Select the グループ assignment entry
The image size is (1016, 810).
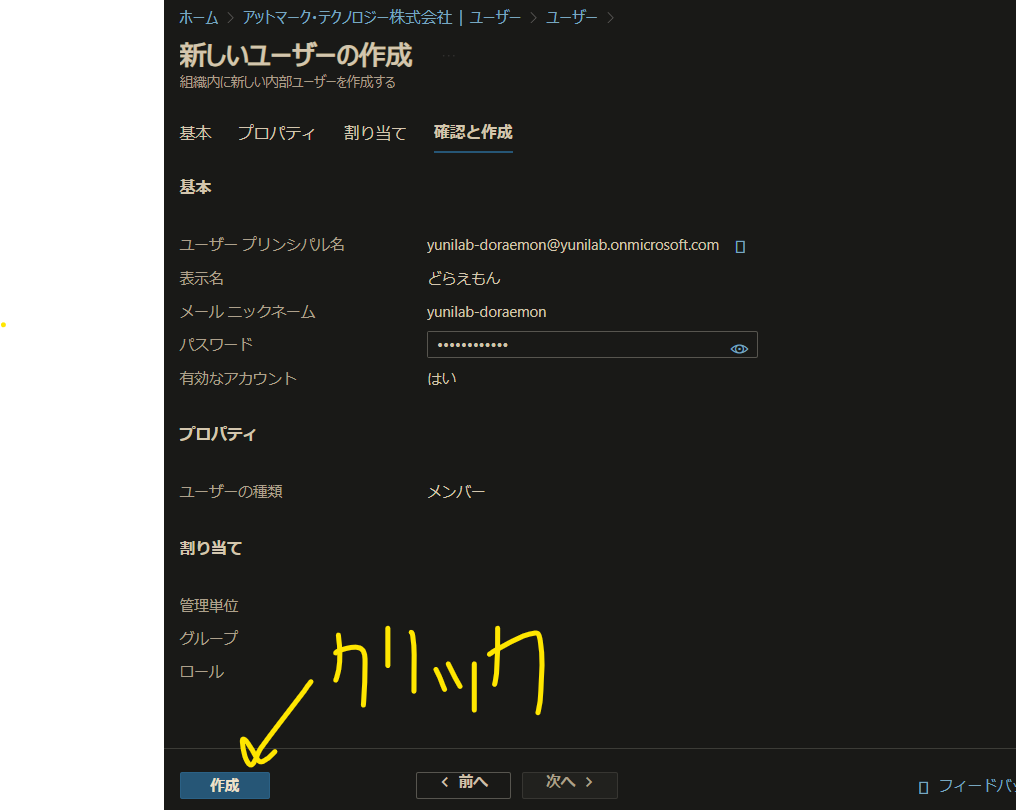click(x=208, y=638)
